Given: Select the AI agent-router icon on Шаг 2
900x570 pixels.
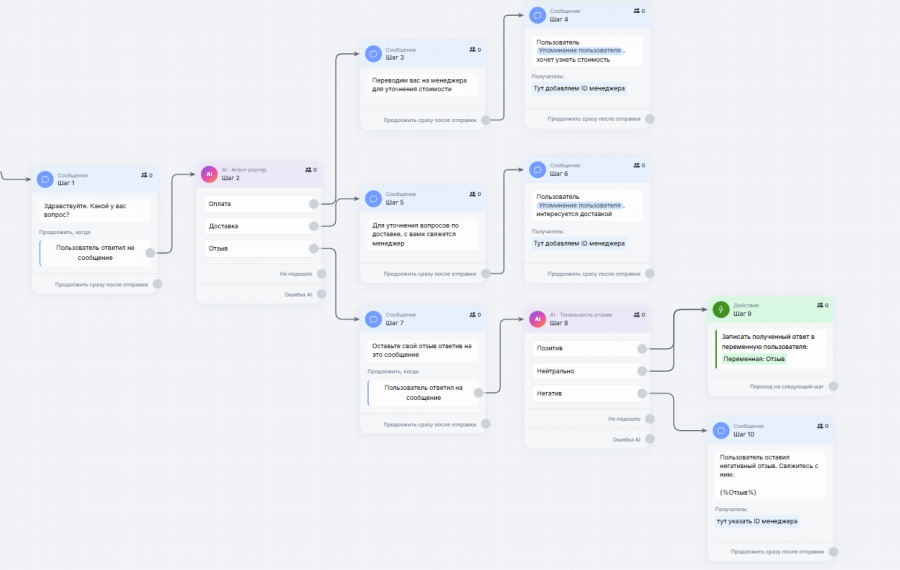Looking at the screenshot, I should tap(209, 174).
